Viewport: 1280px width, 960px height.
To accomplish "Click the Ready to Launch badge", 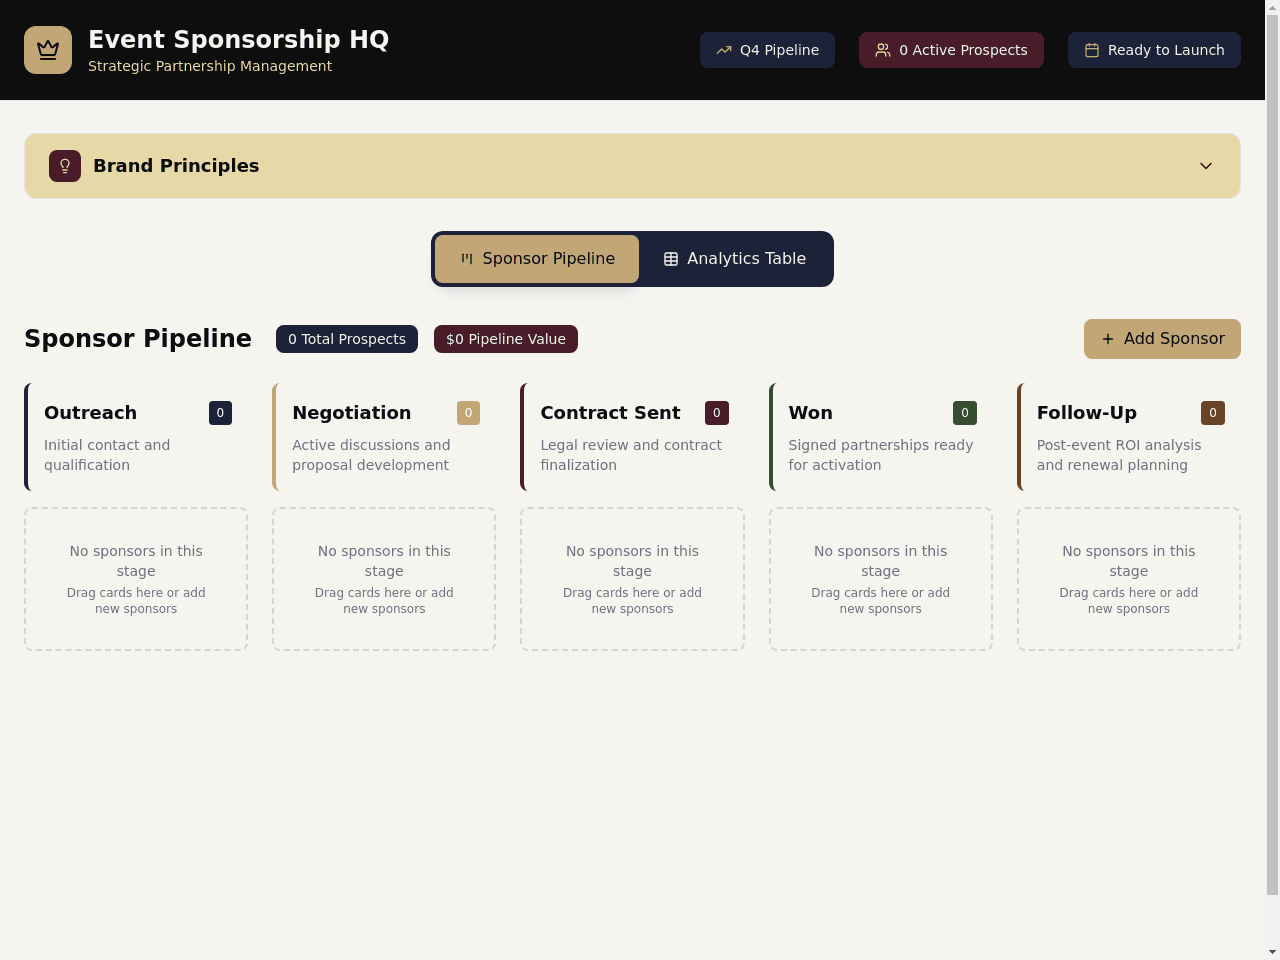I will (x=1154, y=50).
